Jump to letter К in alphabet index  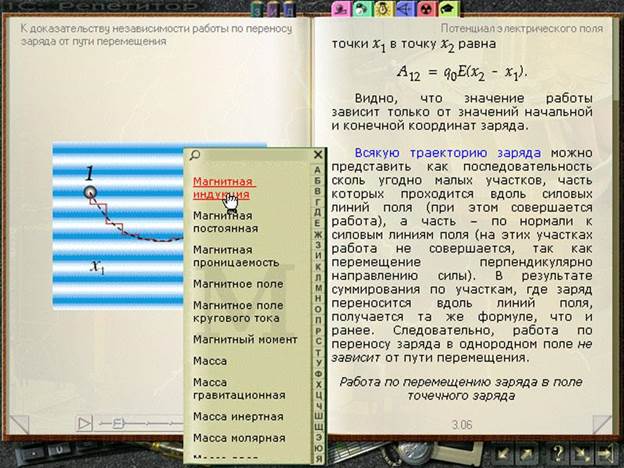pyautogui.click(x=318, y=267)
